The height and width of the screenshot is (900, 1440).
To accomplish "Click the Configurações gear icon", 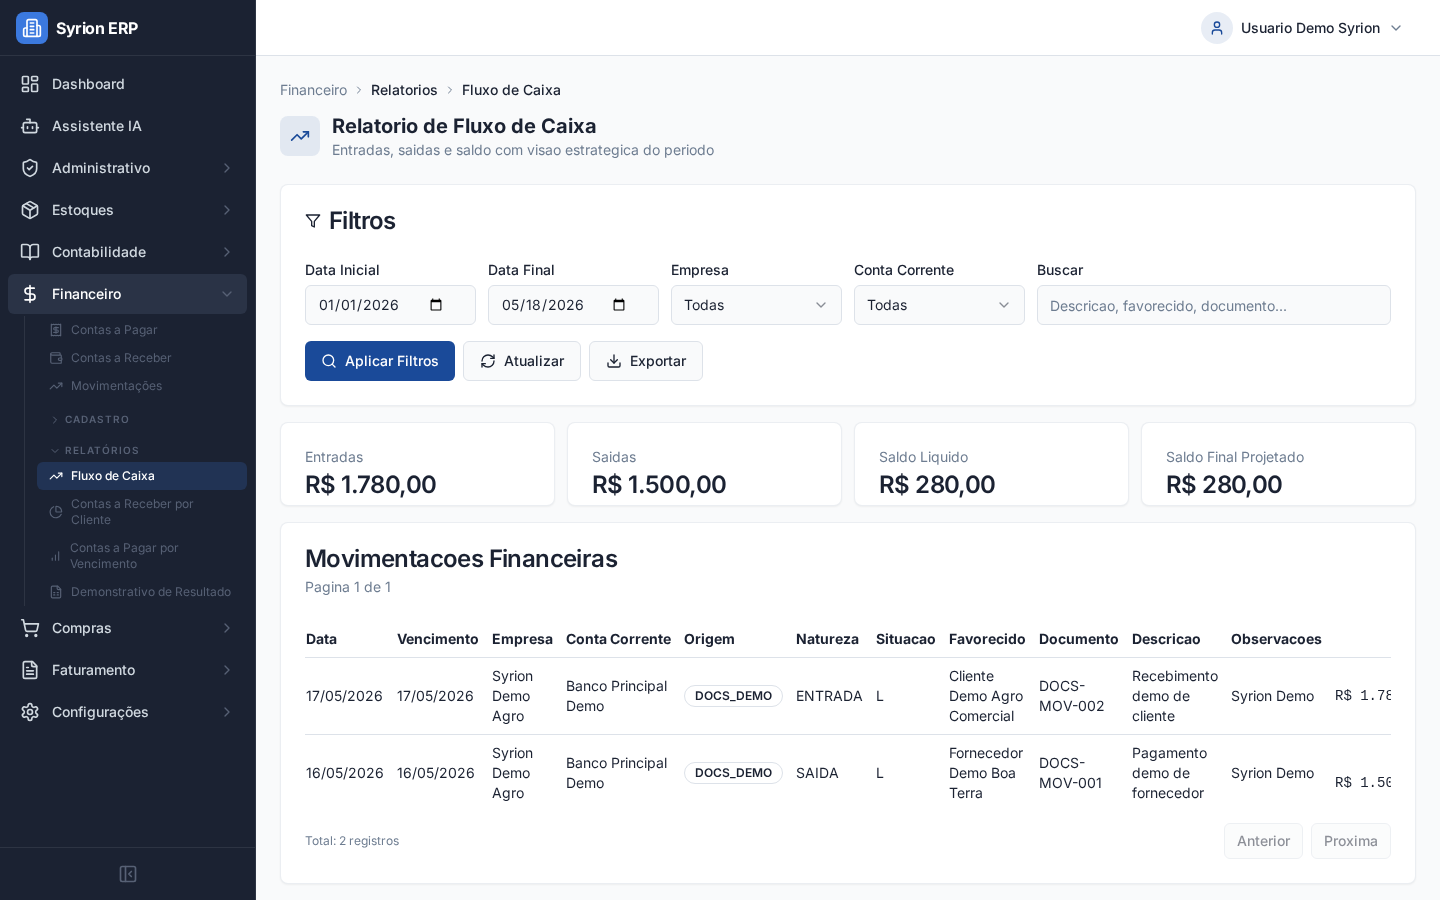I will point(30,712).
